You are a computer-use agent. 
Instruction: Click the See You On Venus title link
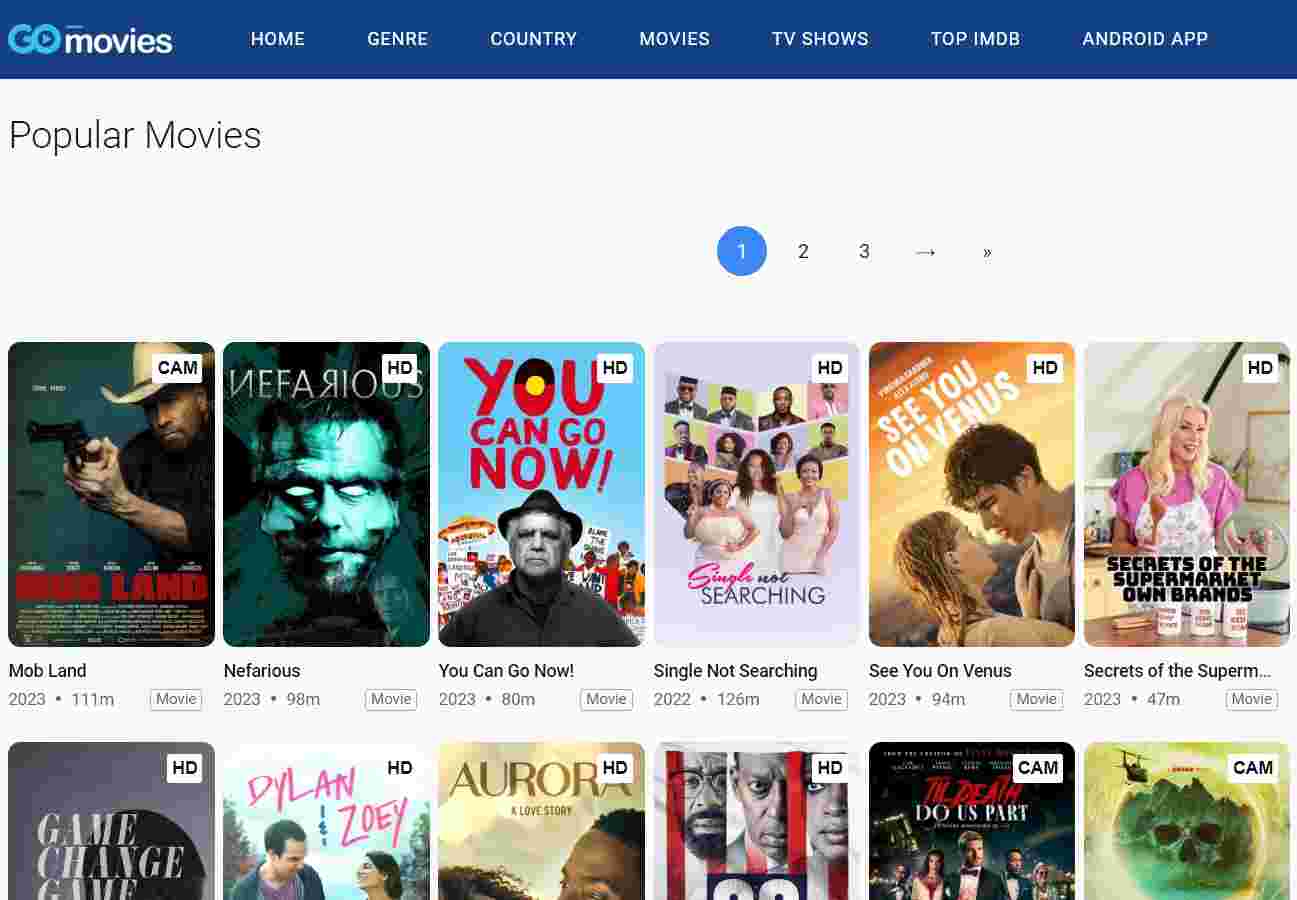(x=940, y=671)
